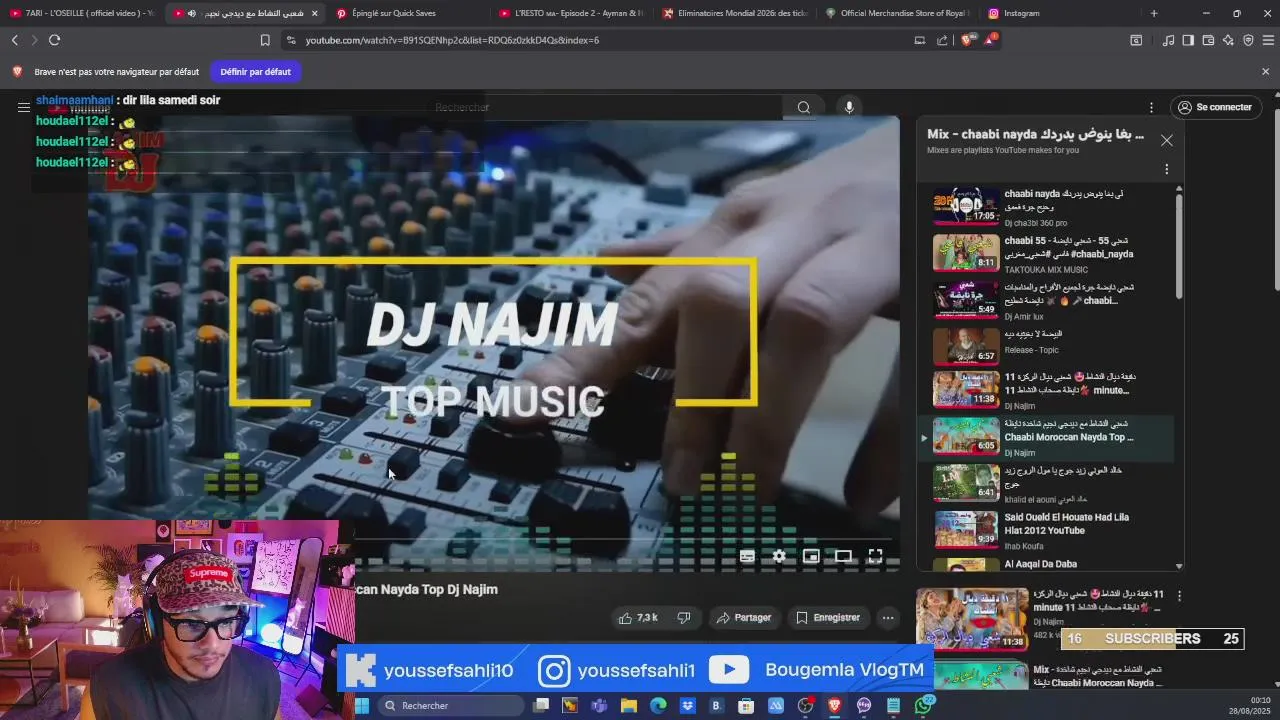Open Brave Rewards triangle icon
Screen dimensions: 1280x720
pos(990,40)
